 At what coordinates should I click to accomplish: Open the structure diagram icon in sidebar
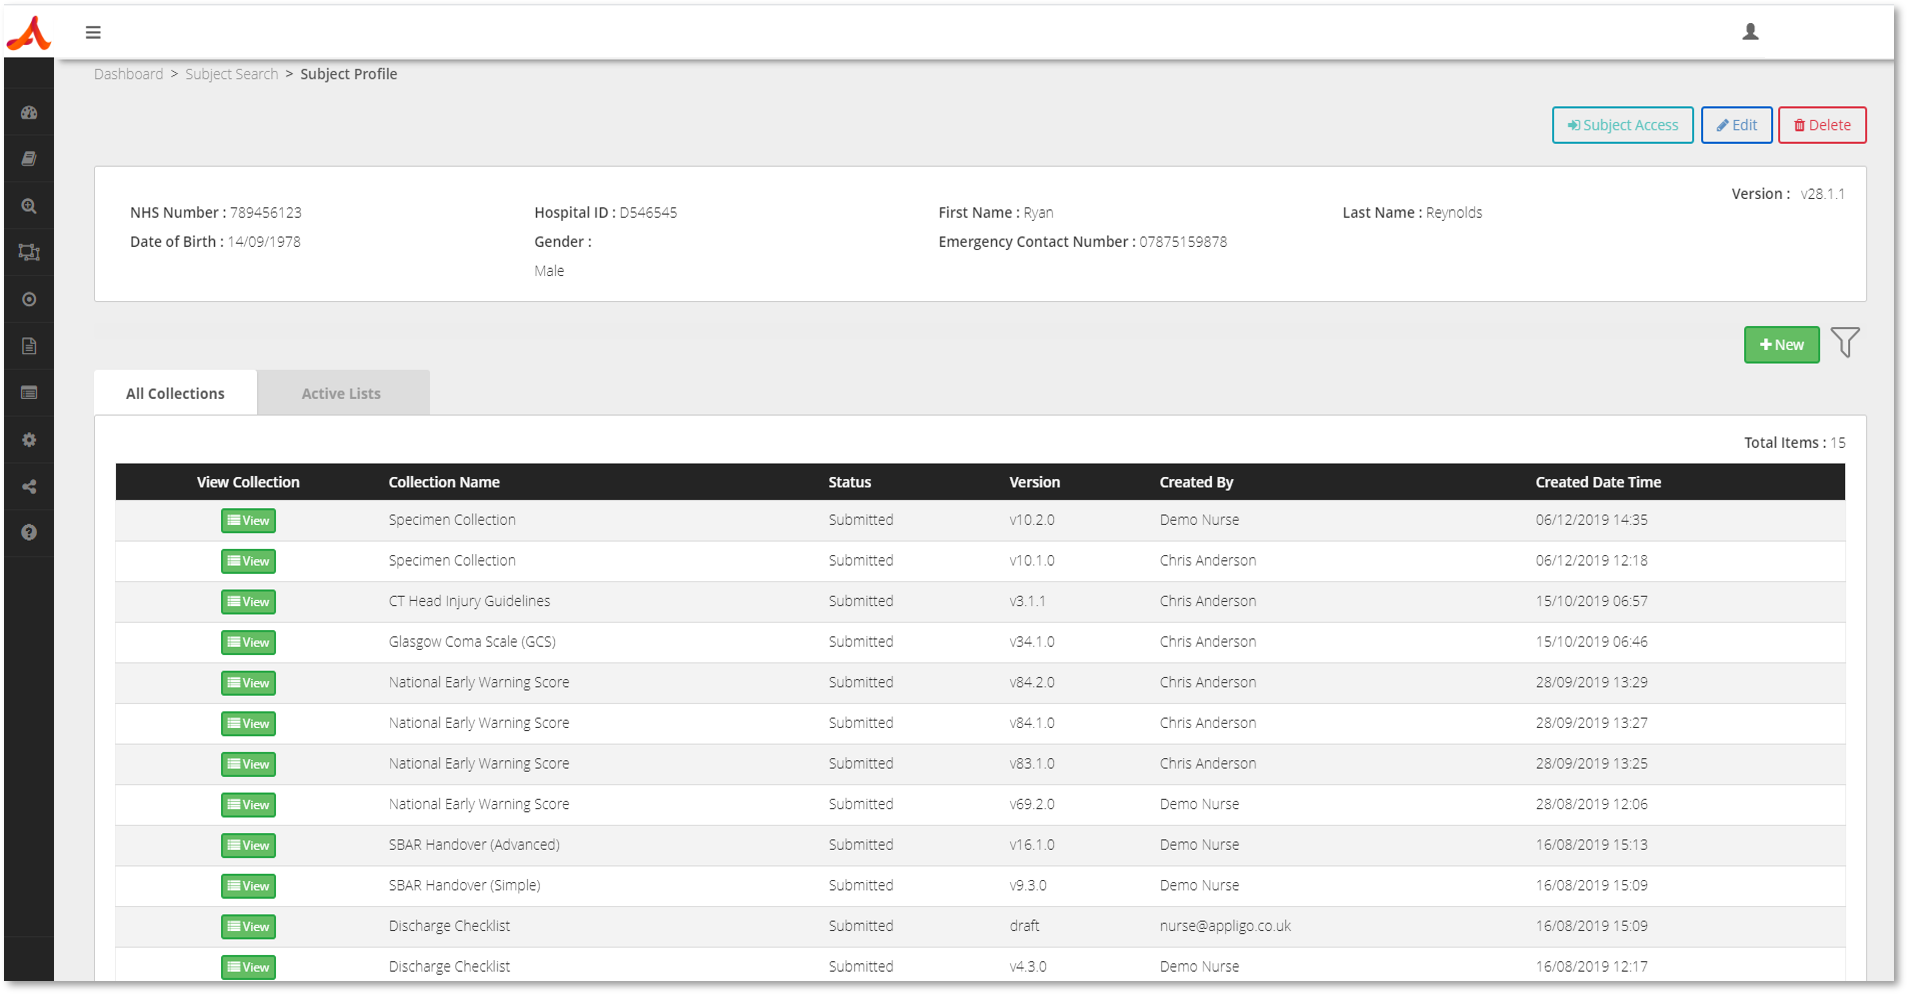tap(29, 252)
